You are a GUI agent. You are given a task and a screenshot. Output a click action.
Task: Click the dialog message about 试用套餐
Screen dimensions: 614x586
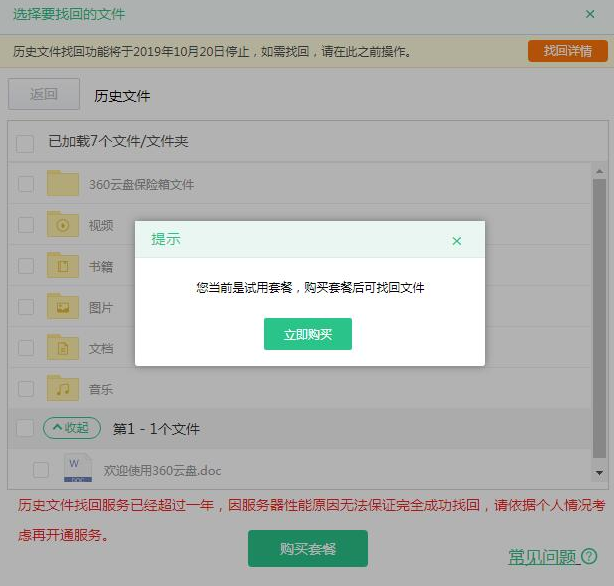click(310, 288)
